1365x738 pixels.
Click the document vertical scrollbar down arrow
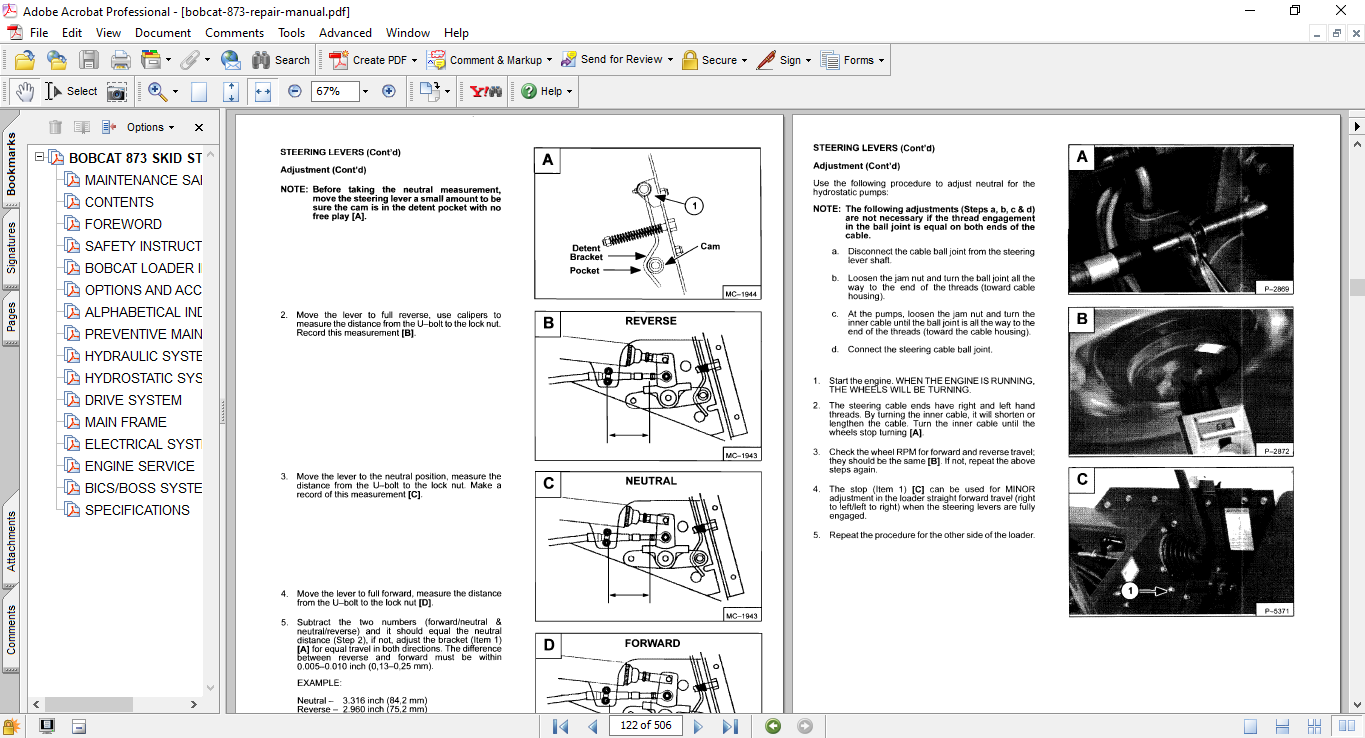coord(1356,703)
